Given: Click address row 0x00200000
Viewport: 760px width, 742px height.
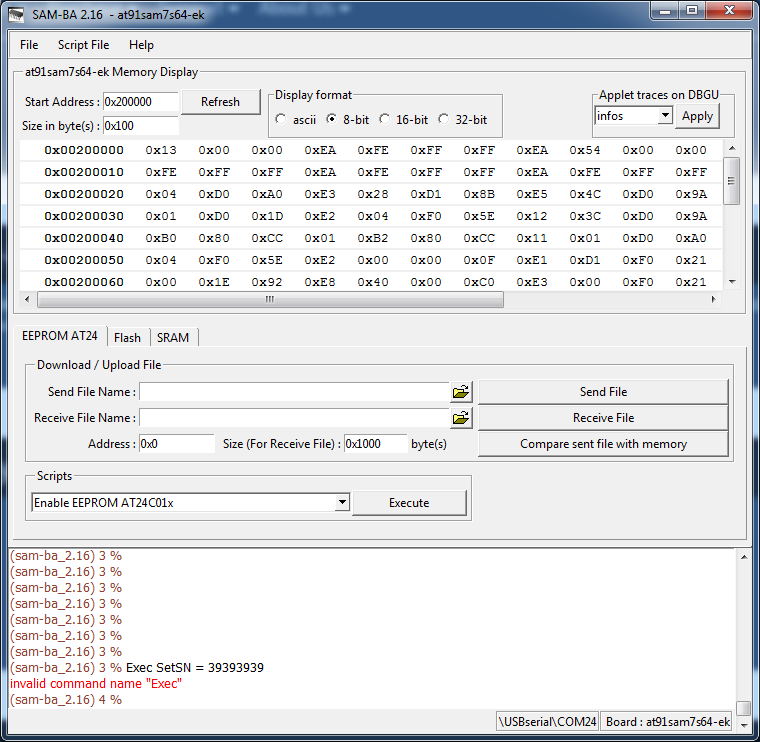Looking at the screenshot, I should pyautogui.click(x=84, y=150).
